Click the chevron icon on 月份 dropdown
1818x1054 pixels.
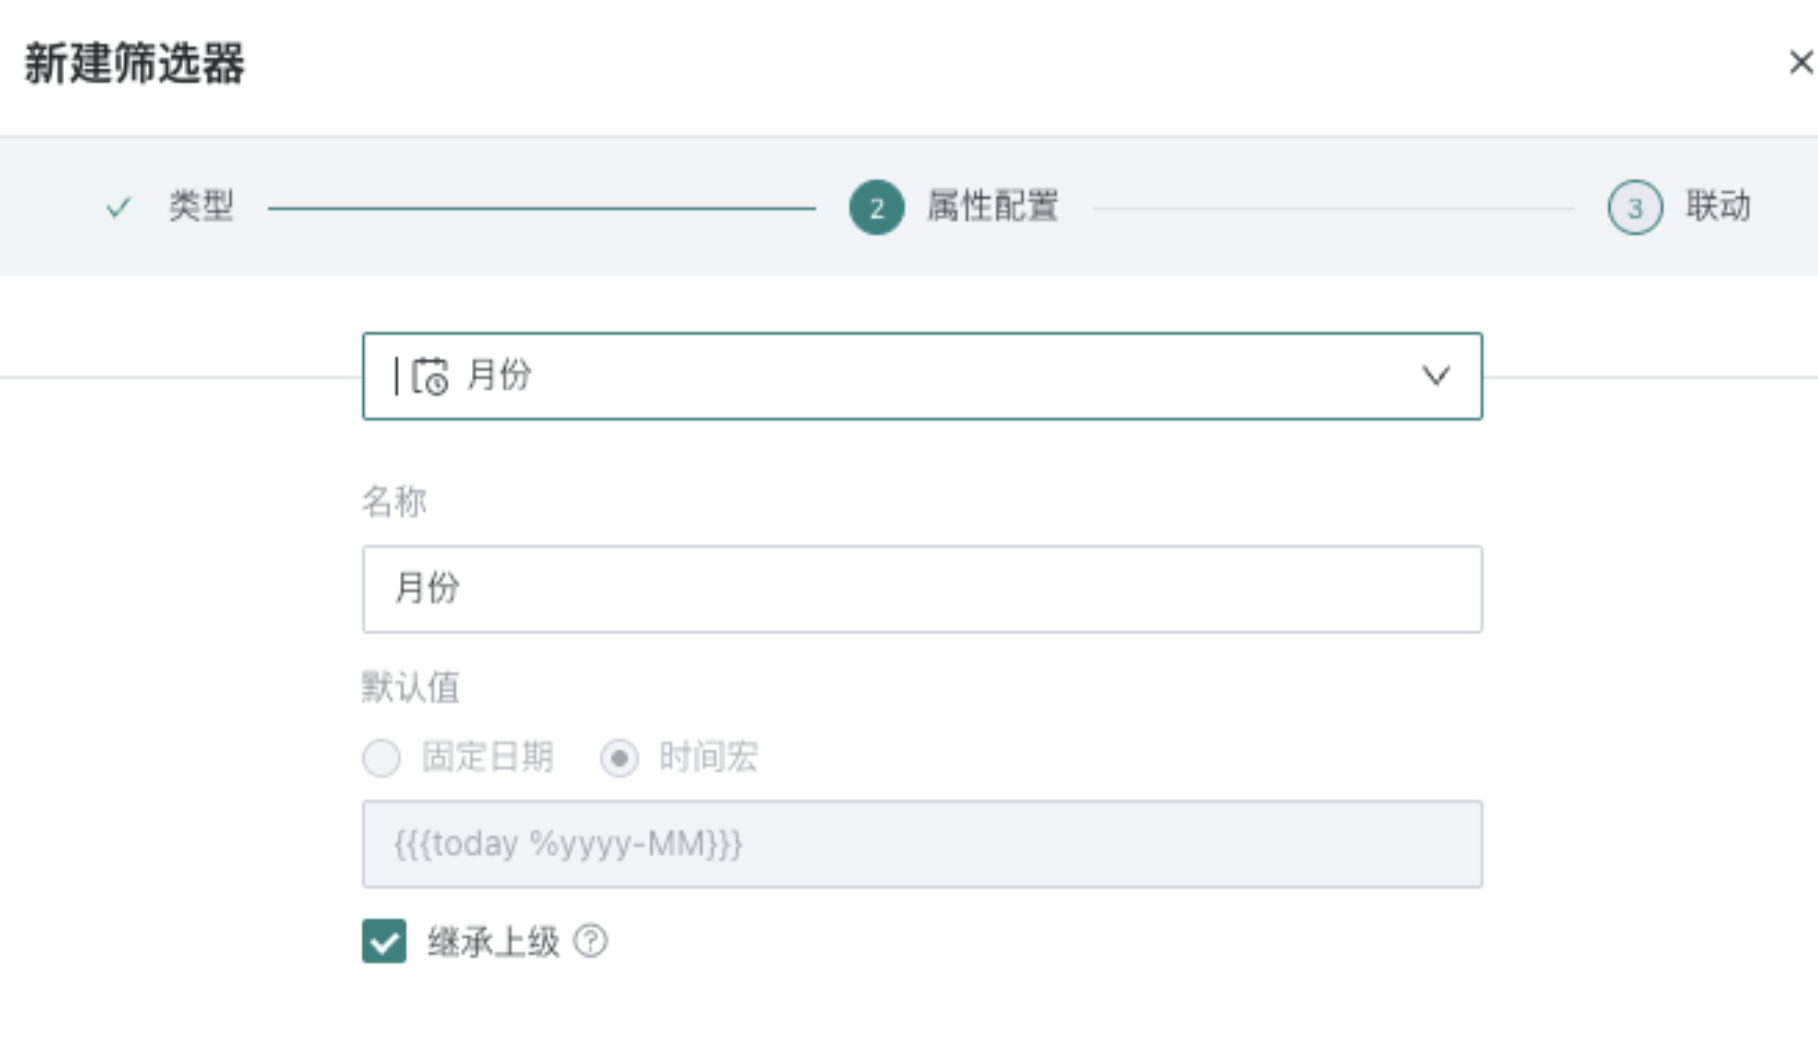[x=1438, y=376]
